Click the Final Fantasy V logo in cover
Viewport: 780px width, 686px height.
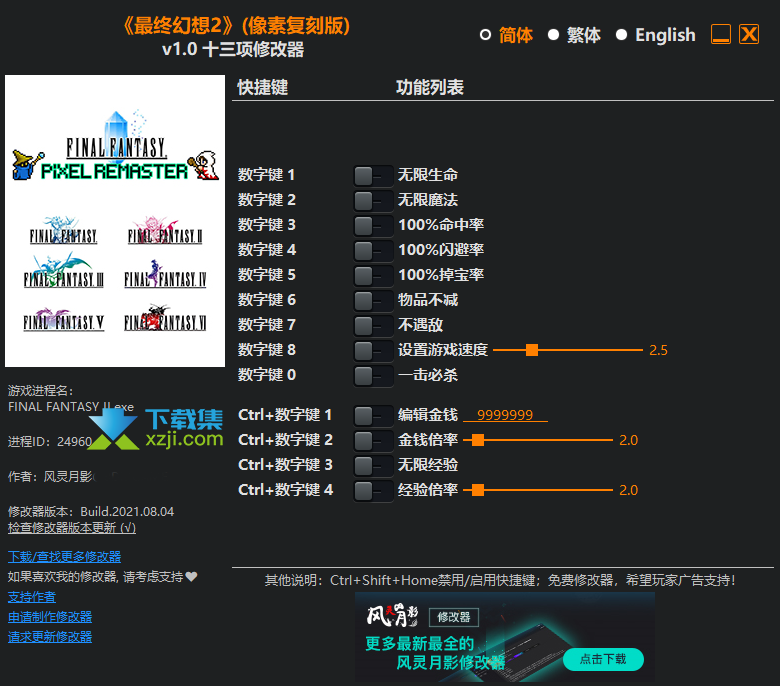[63, 319]
